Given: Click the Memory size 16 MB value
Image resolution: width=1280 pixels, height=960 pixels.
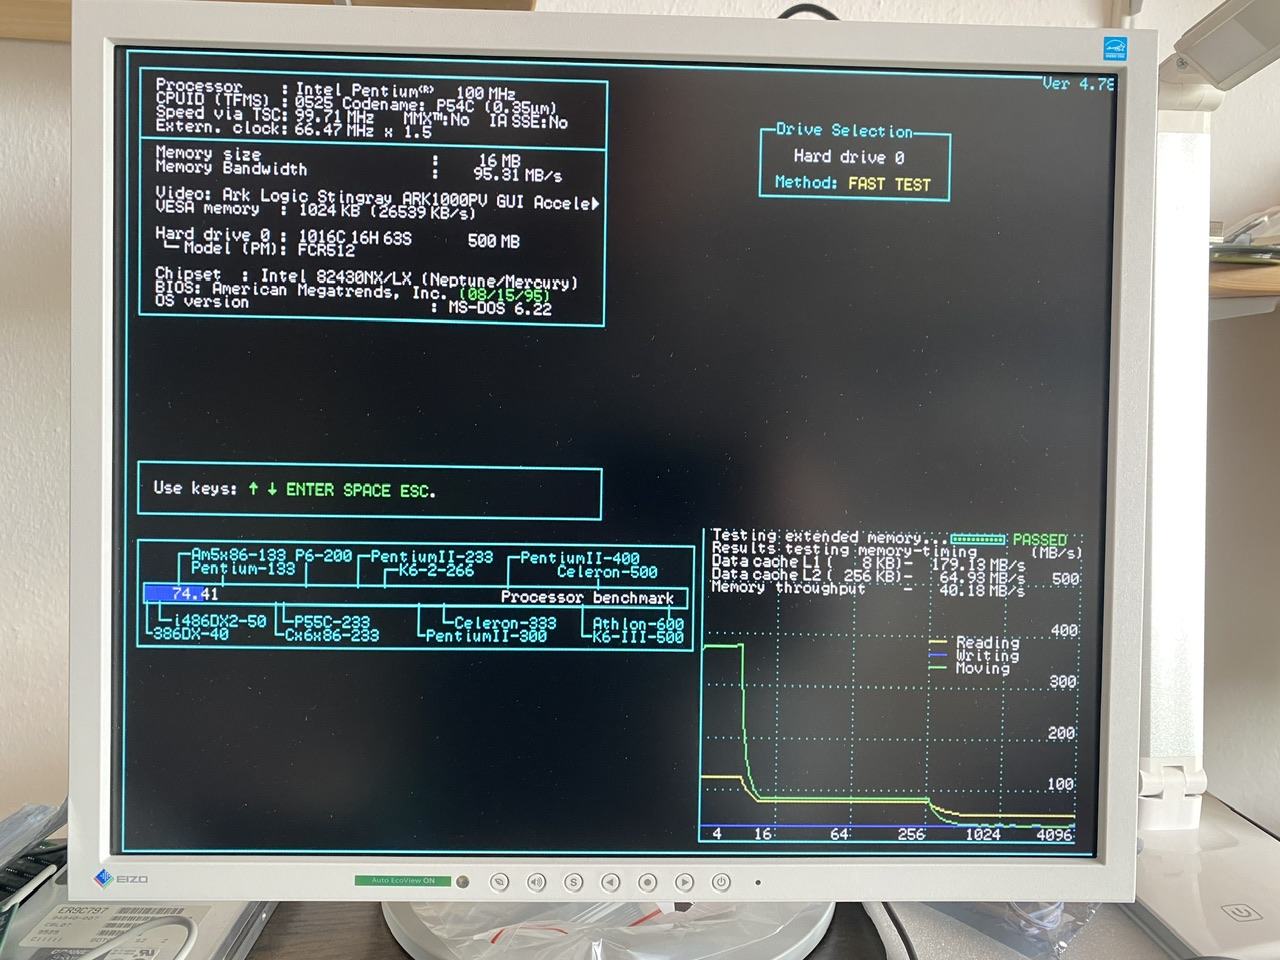Looking at the screenshot, I should click(x=499, y=160).
